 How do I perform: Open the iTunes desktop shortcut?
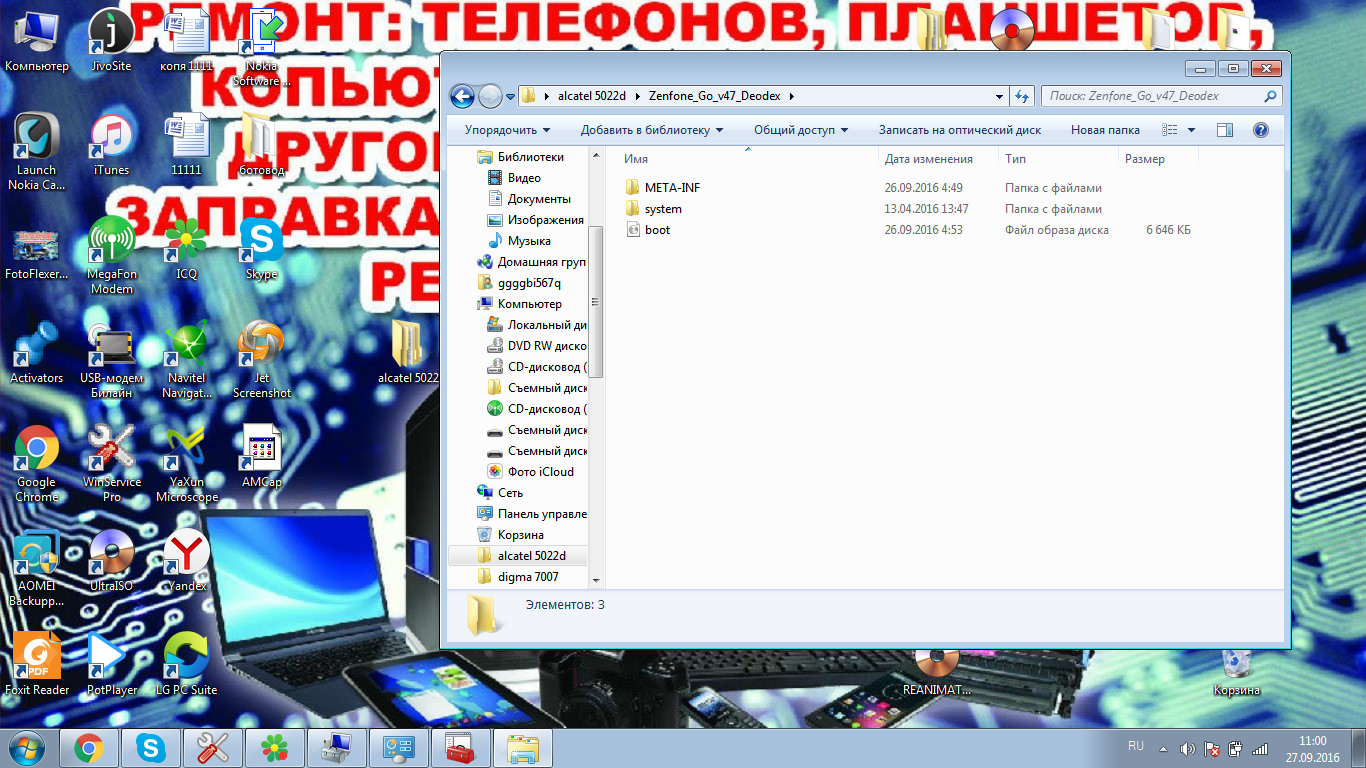click(111, 142)
